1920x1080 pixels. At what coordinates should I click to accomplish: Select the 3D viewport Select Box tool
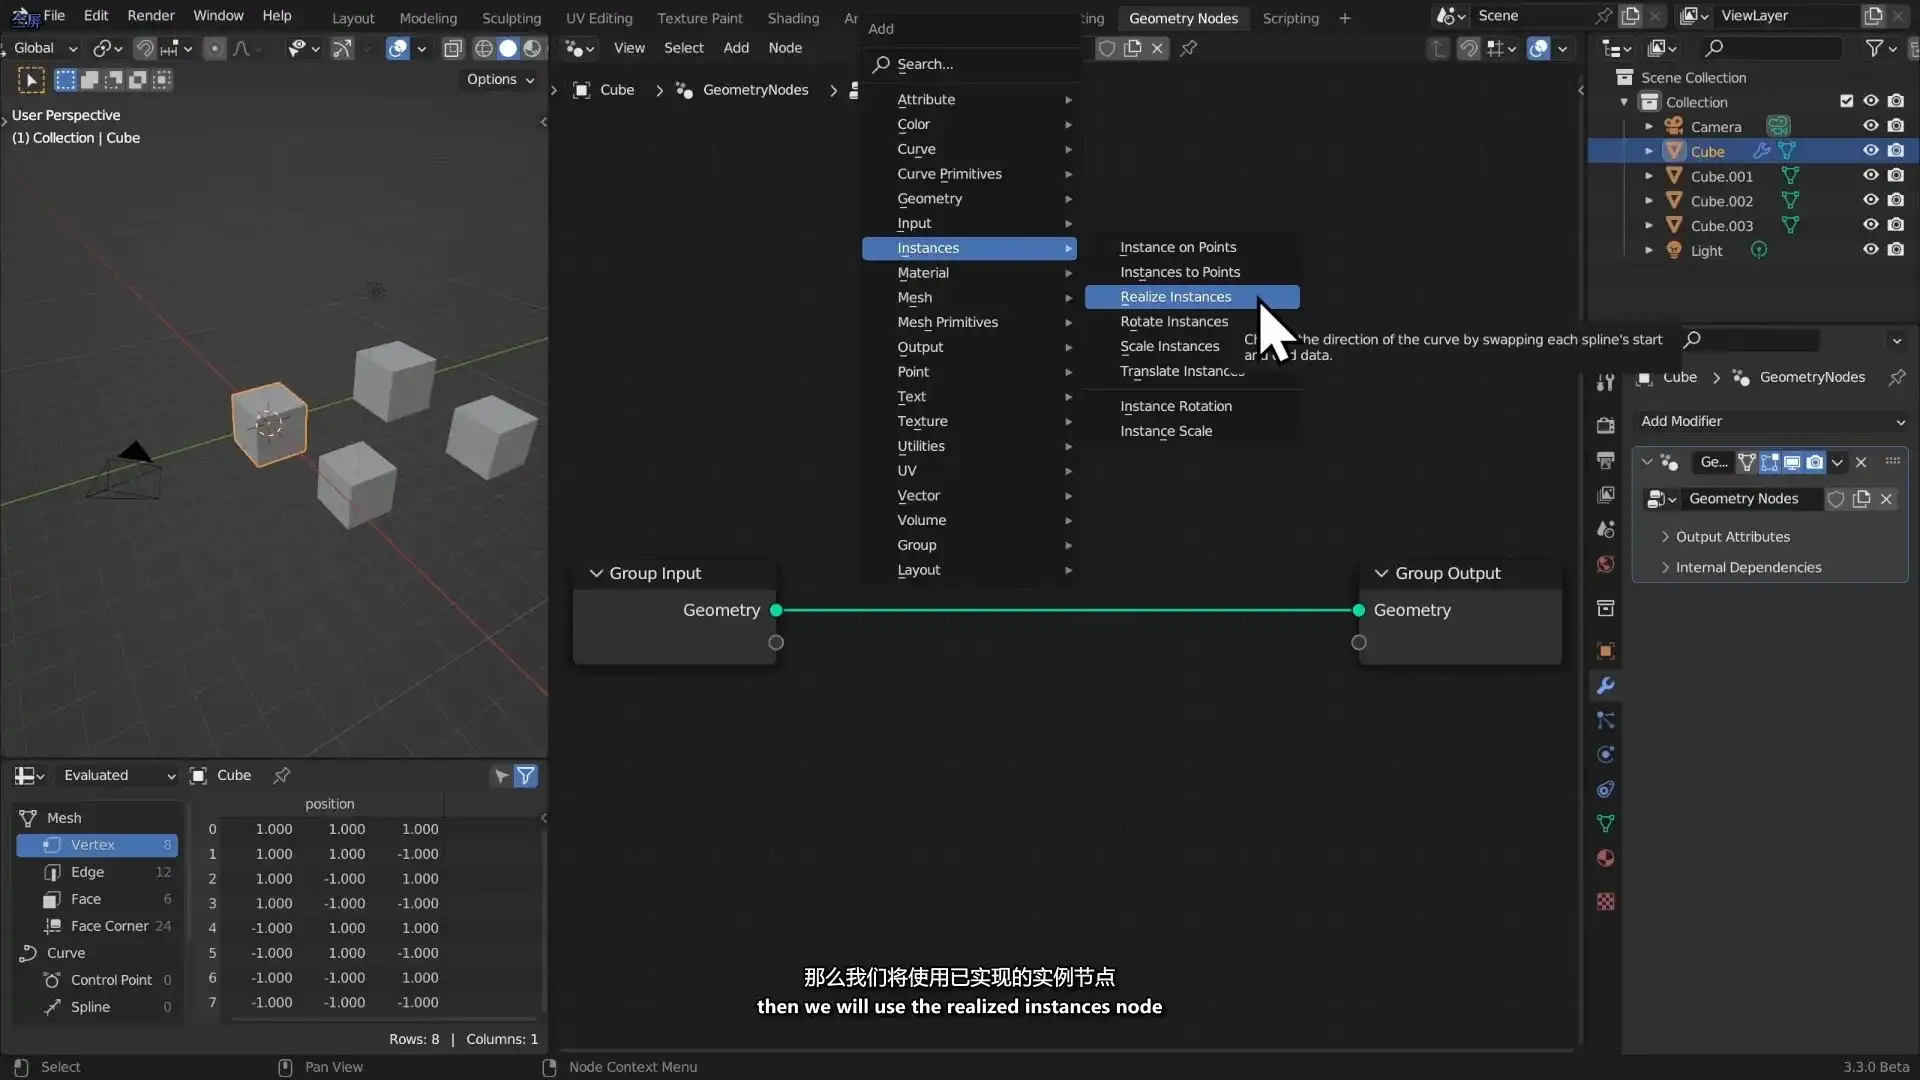65,80
